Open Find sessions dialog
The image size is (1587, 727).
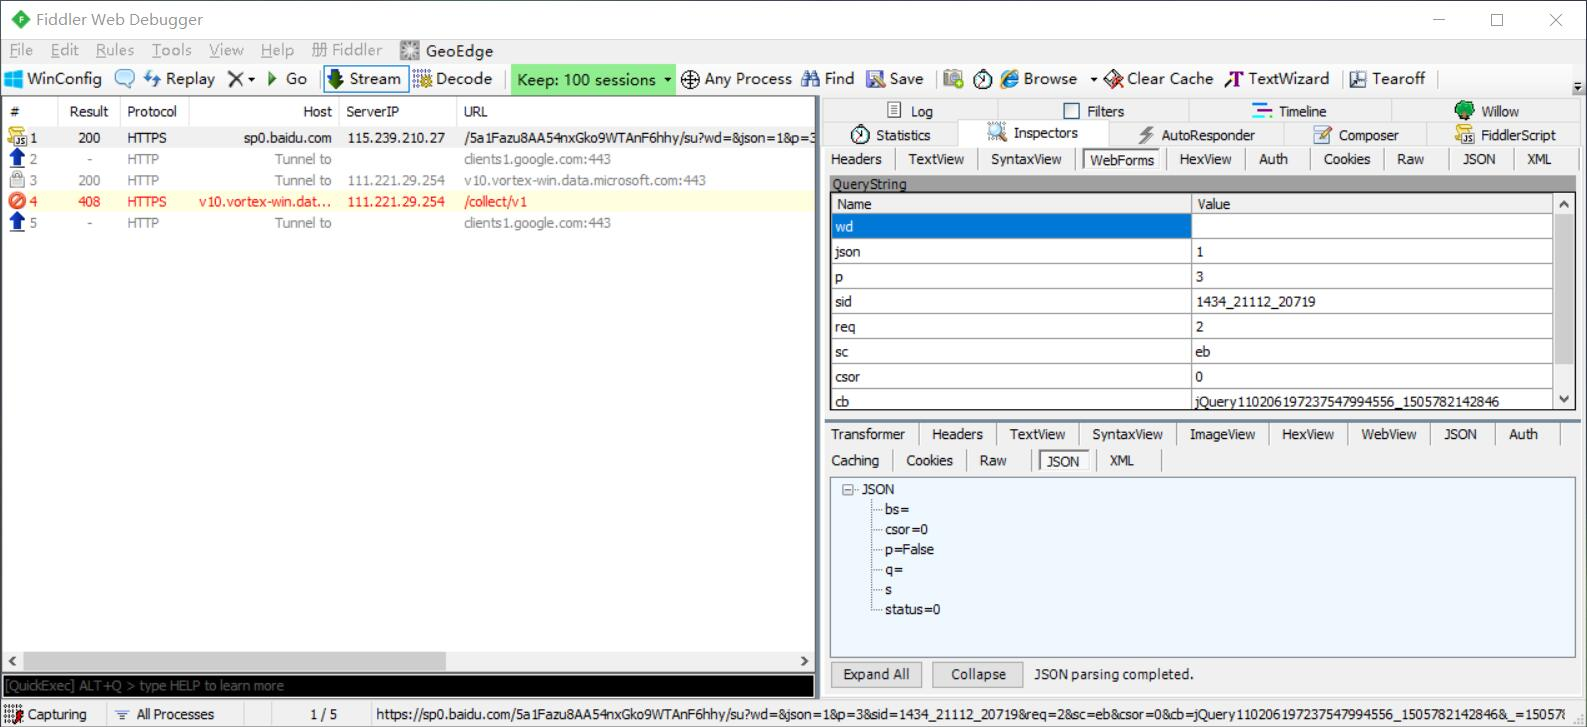827,79
